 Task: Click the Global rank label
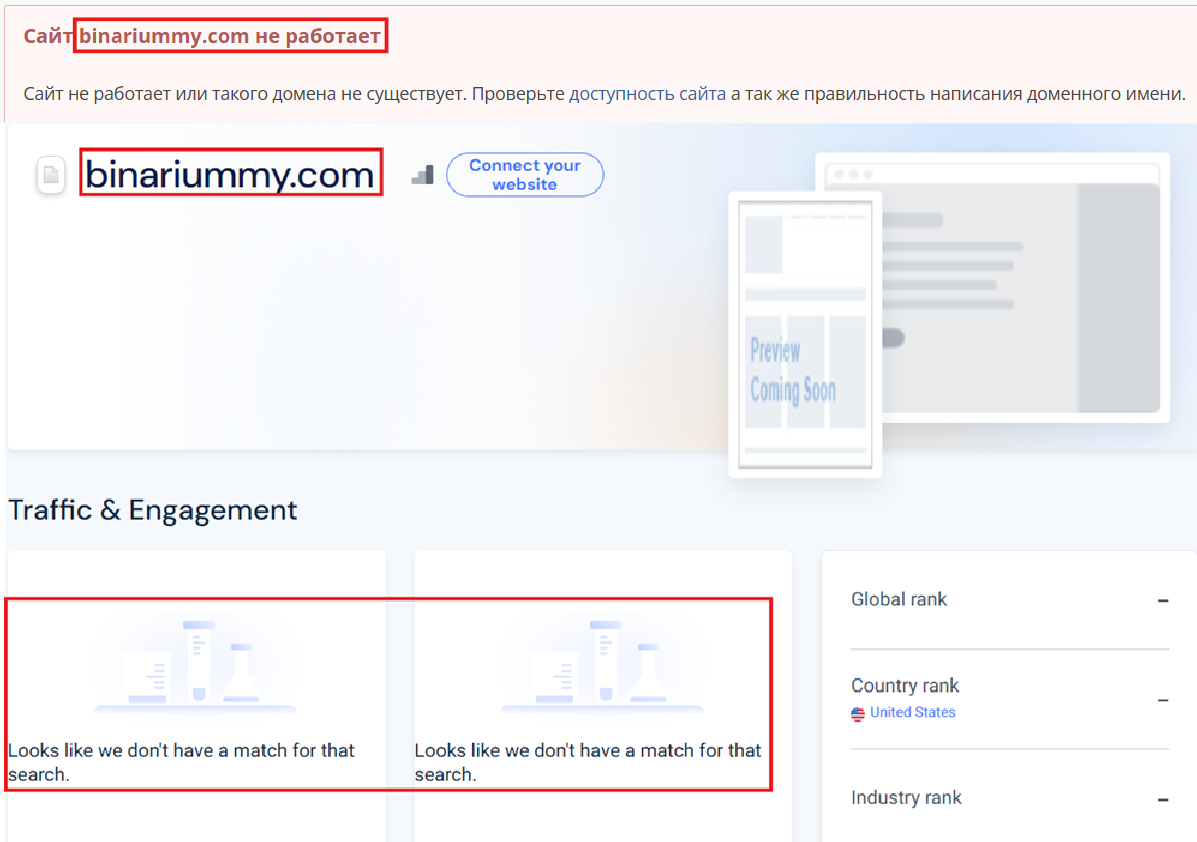898,598
